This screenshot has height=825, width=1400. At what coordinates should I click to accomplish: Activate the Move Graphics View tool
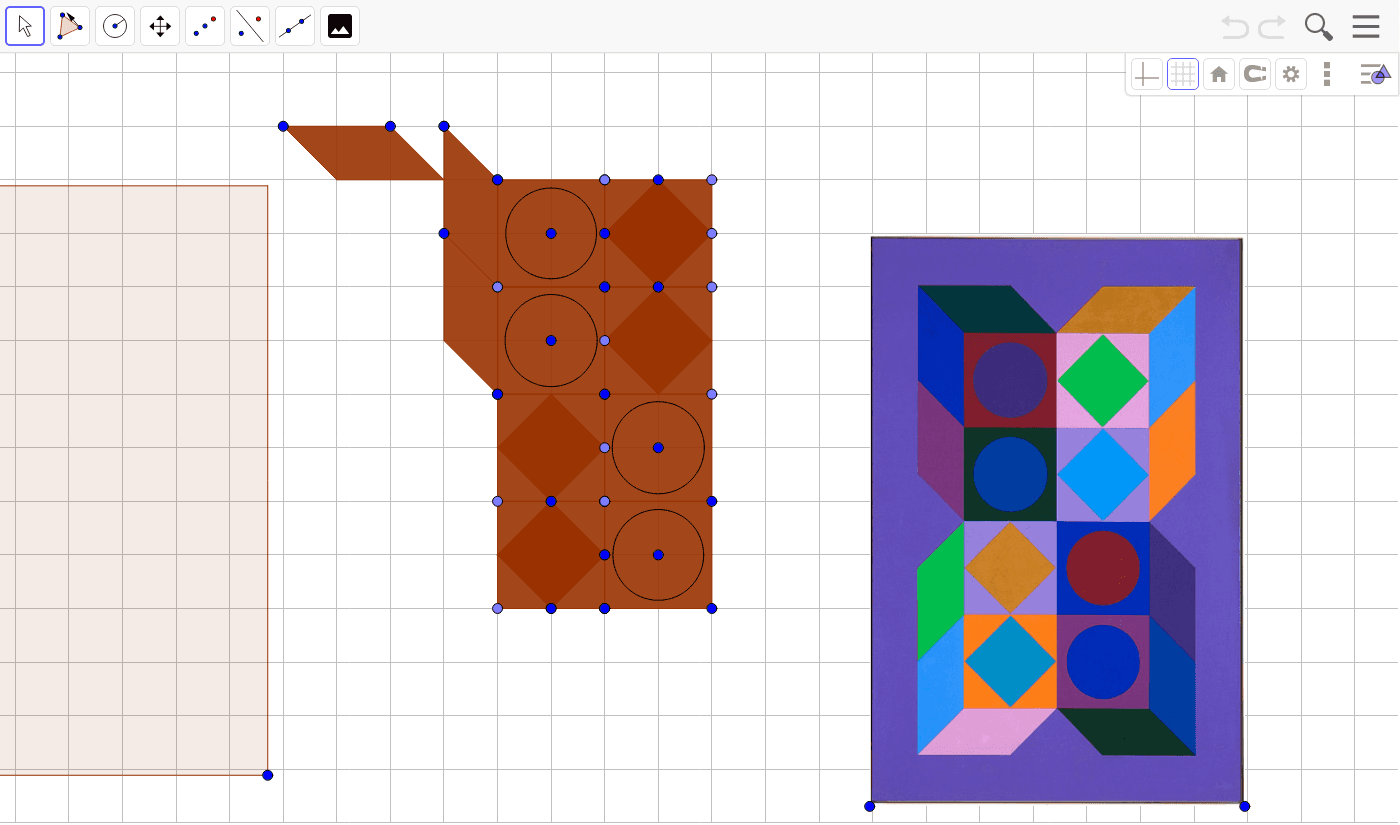tap(160, 26)
